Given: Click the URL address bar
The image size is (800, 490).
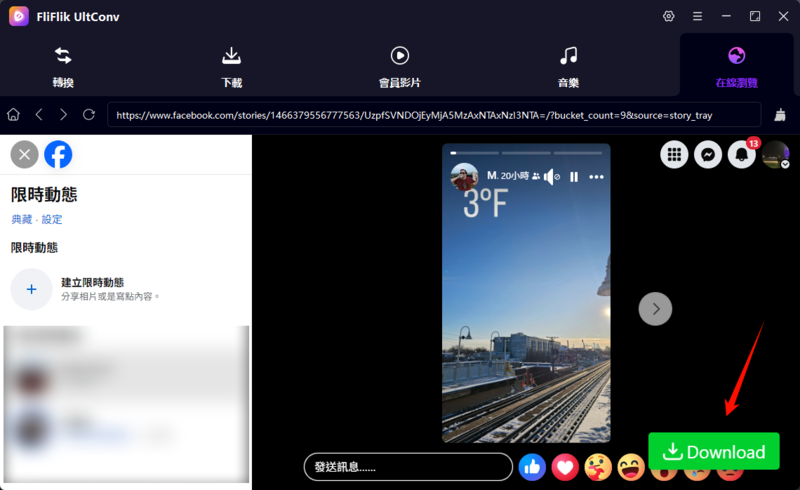Looking at the screenshot, I should [x=434, y=115].
